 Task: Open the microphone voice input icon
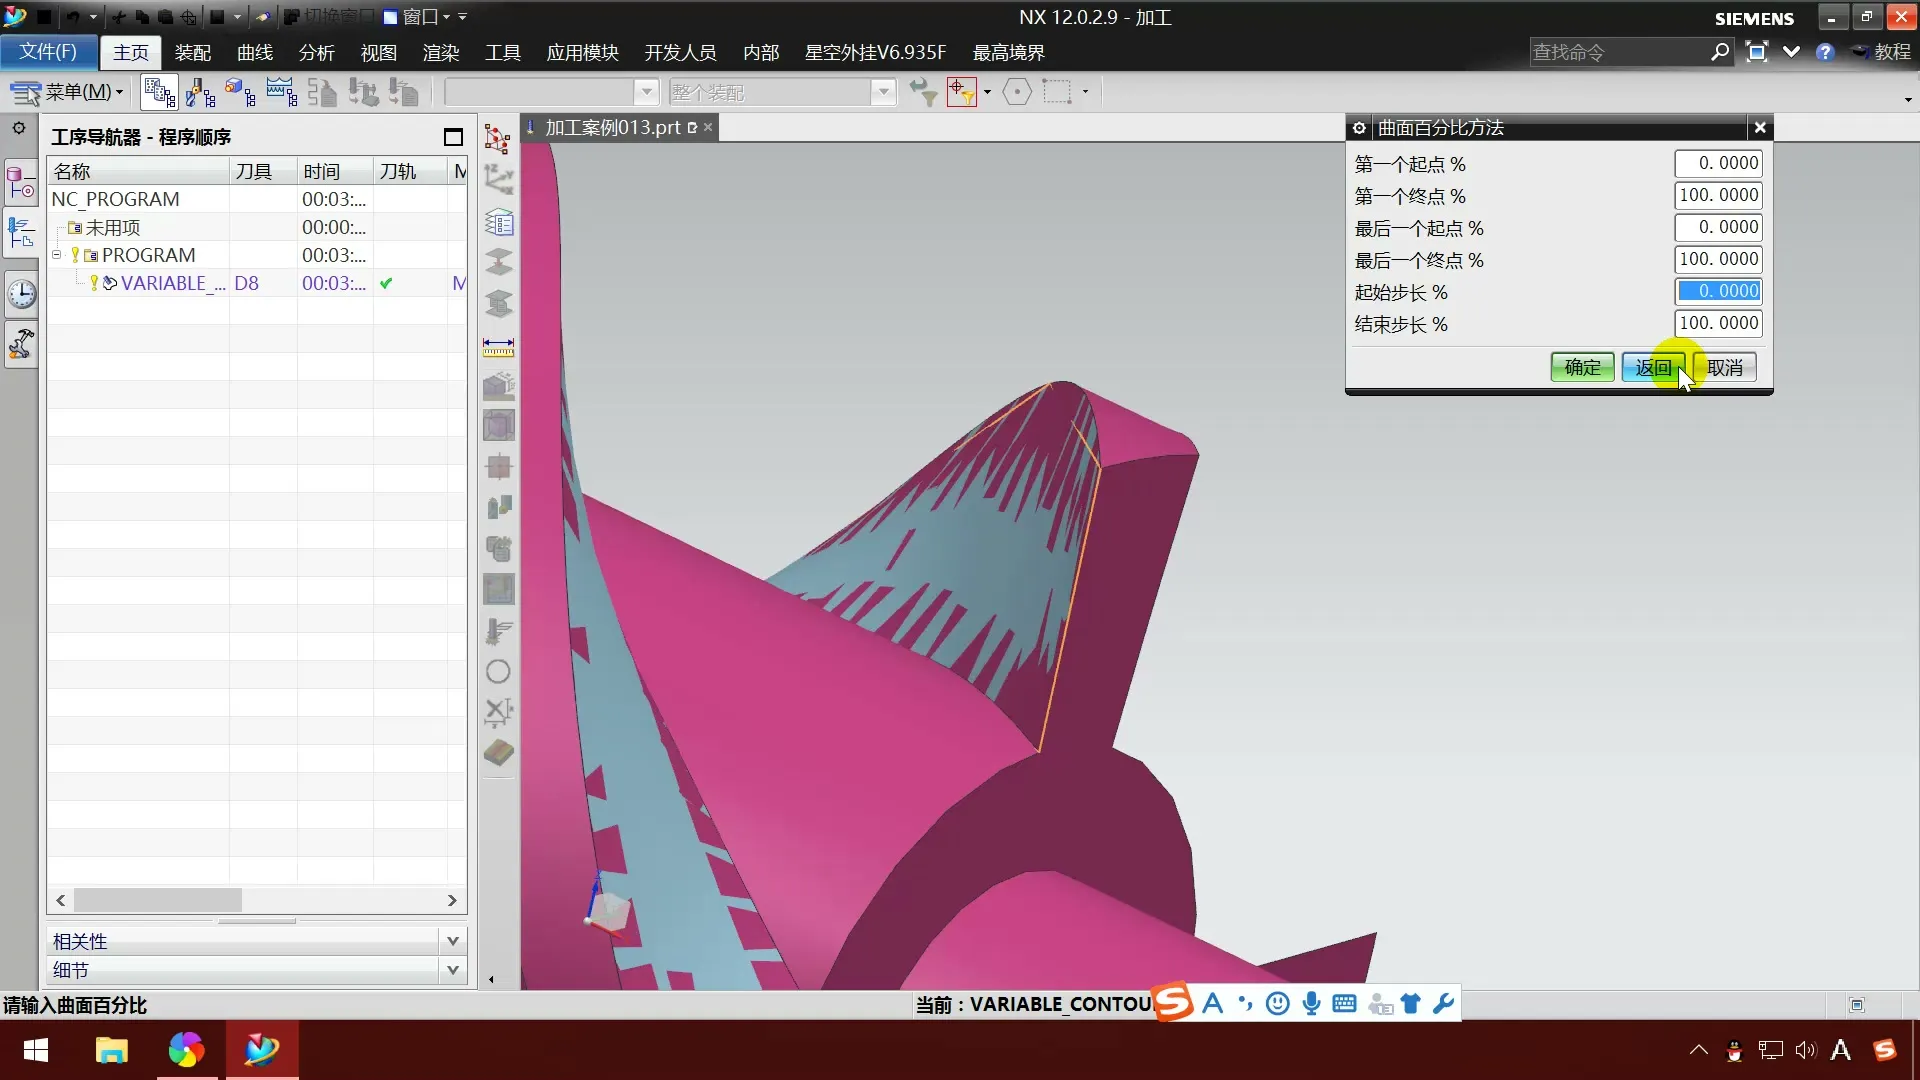click(1311, 1004)
